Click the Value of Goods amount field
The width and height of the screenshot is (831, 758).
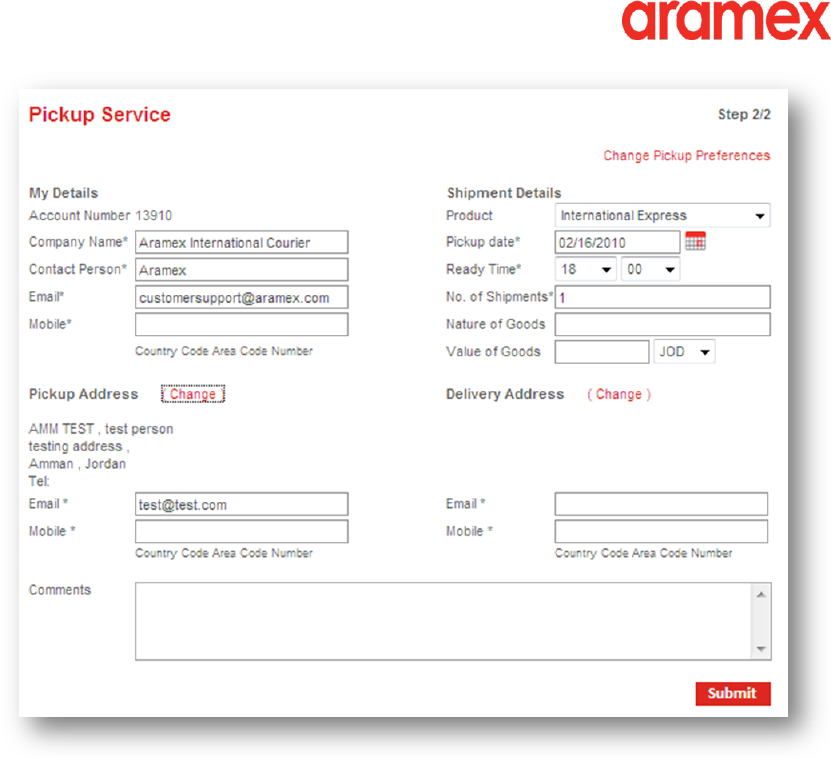pos(602,352)
